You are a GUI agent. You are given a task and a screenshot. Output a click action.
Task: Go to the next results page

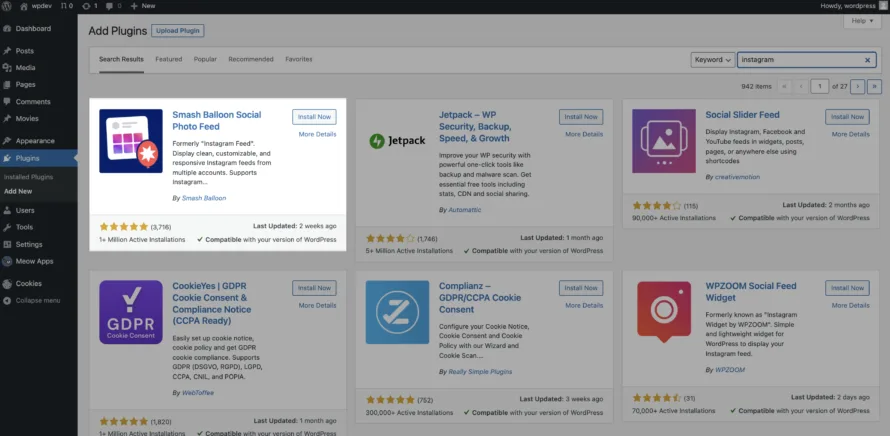pos(858,86)
